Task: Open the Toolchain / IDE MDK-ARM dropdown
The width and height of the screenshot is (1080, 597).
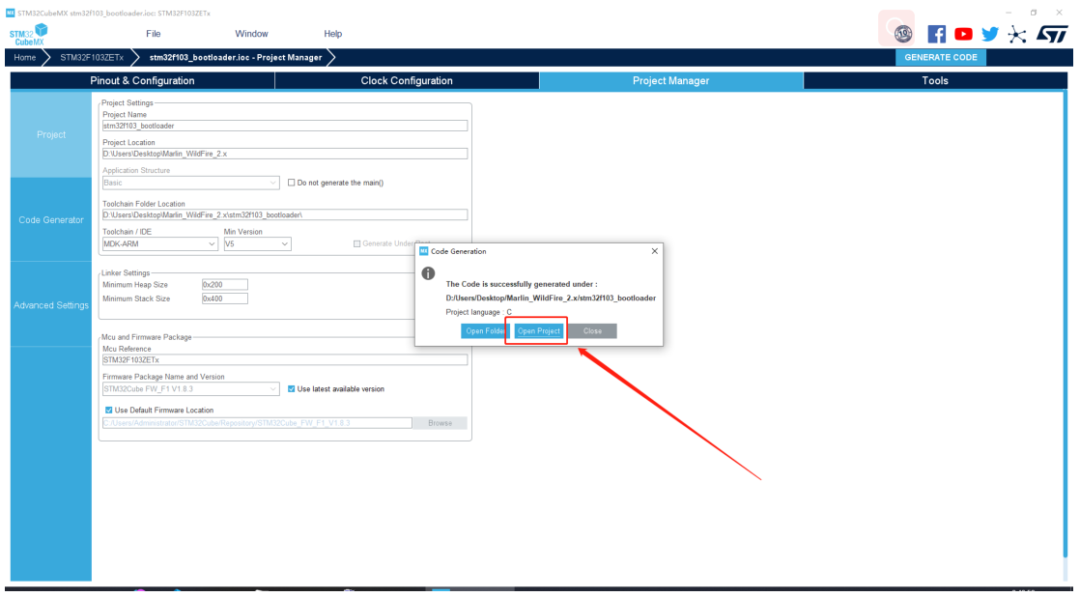Action: 160,244
